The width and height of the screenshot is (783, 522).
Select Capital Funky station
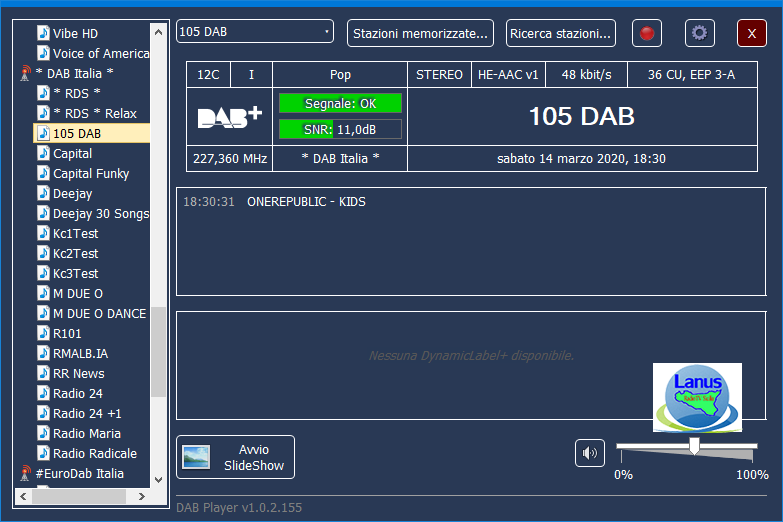[91, 173]
